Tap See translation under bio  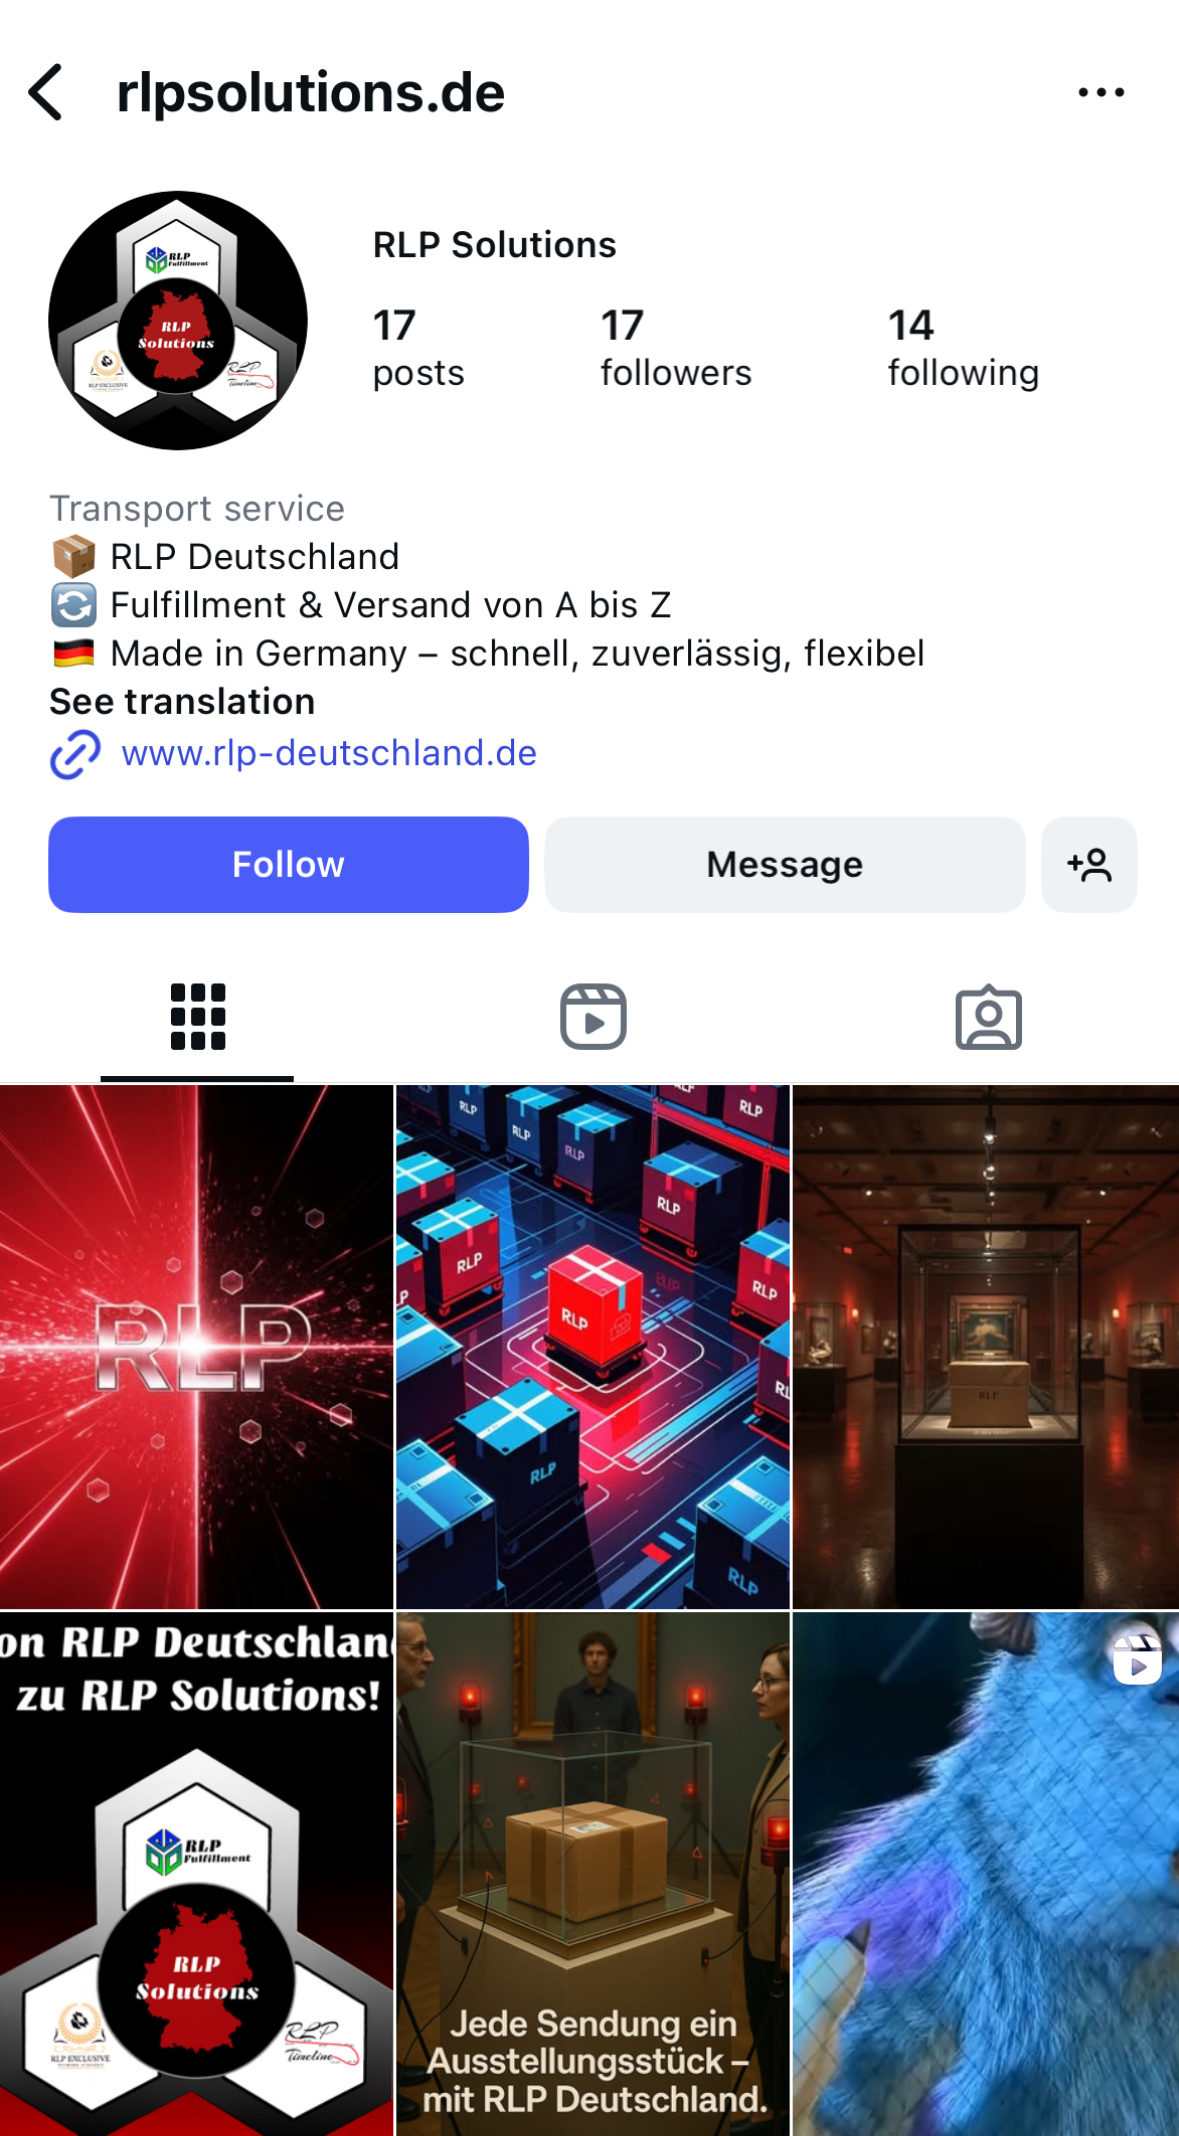click(182, 701)
